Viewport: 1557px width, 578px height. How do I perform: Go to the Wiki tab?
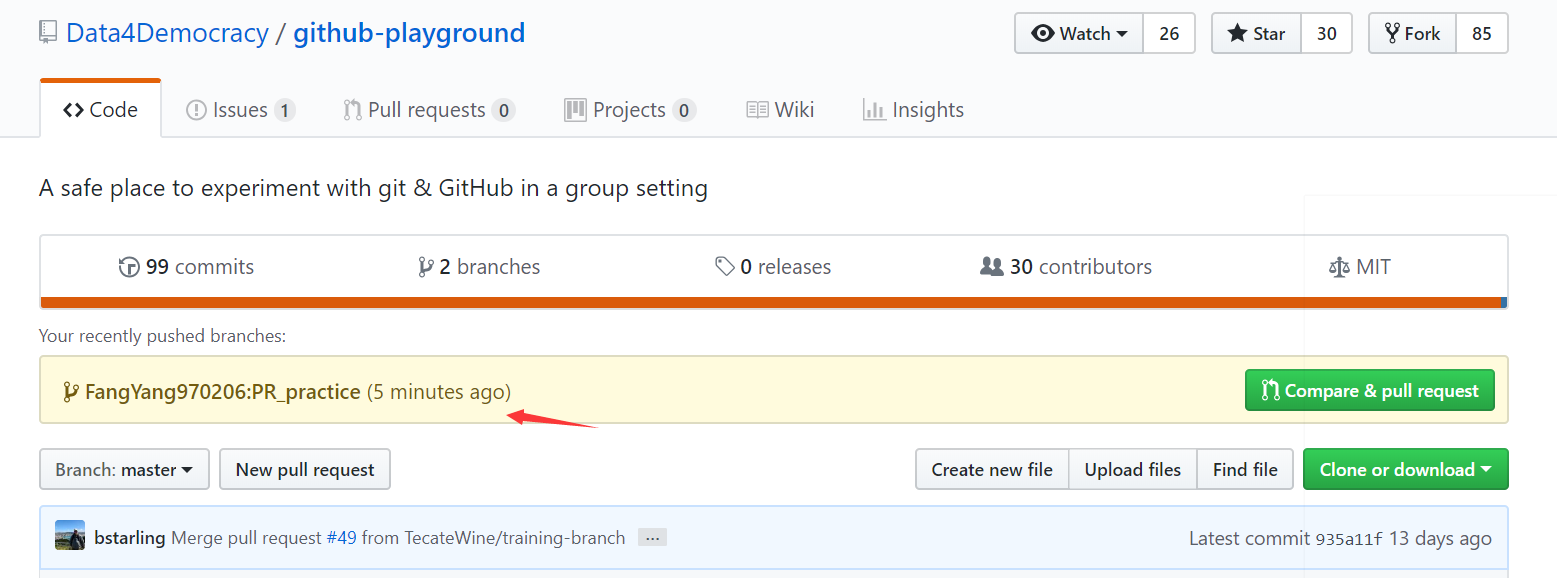click(780, 110)
